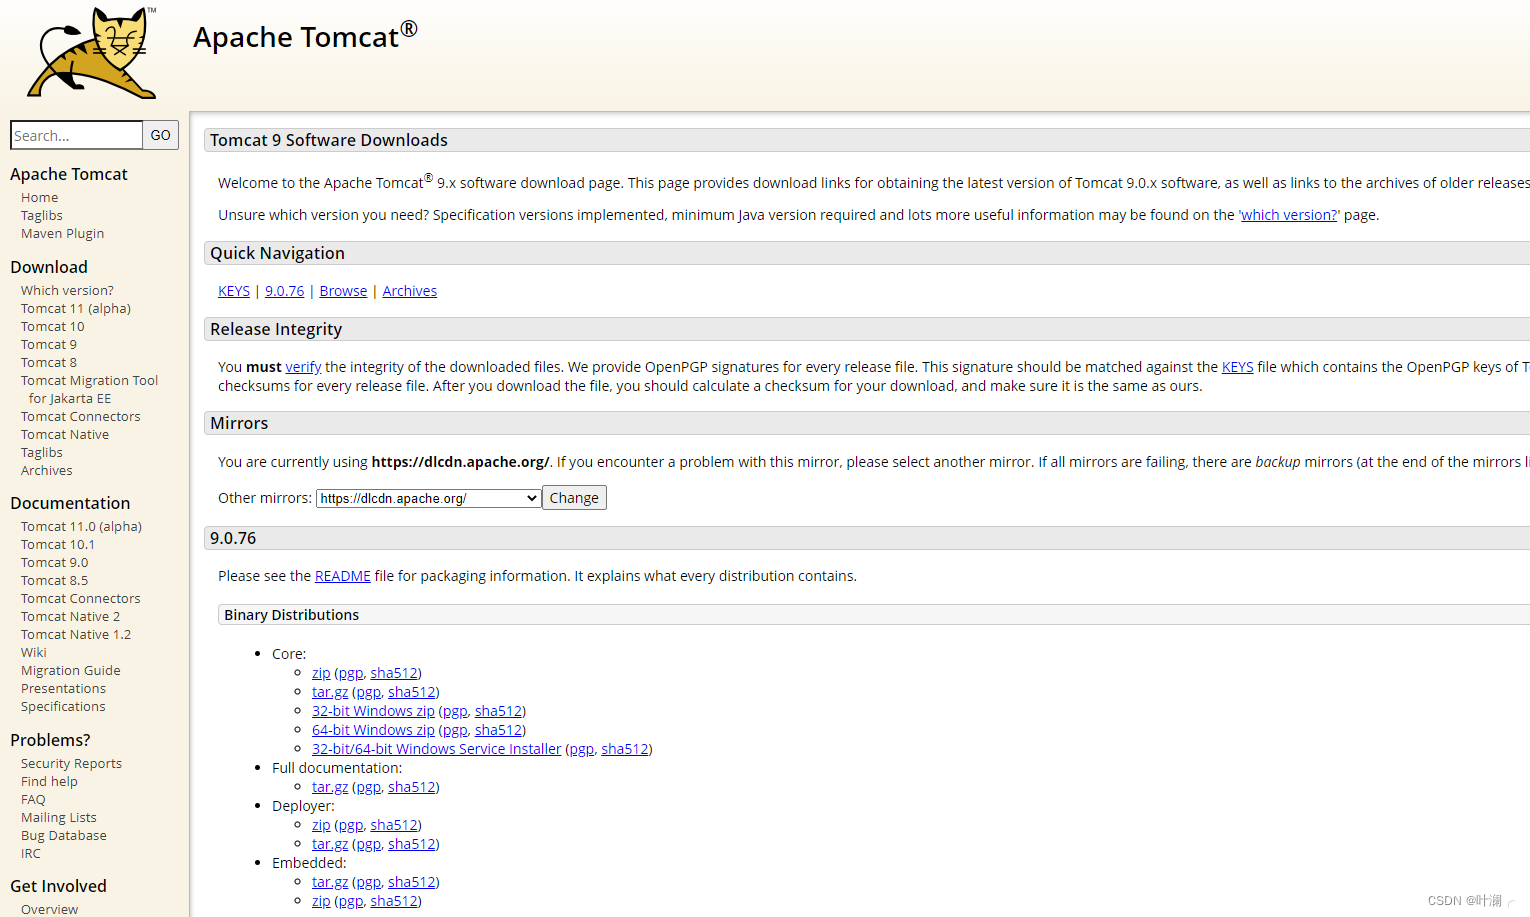1530x917 pixels.
Task: Download the sha512 checksum for Core tar.gz
Action: coord(411,691)
